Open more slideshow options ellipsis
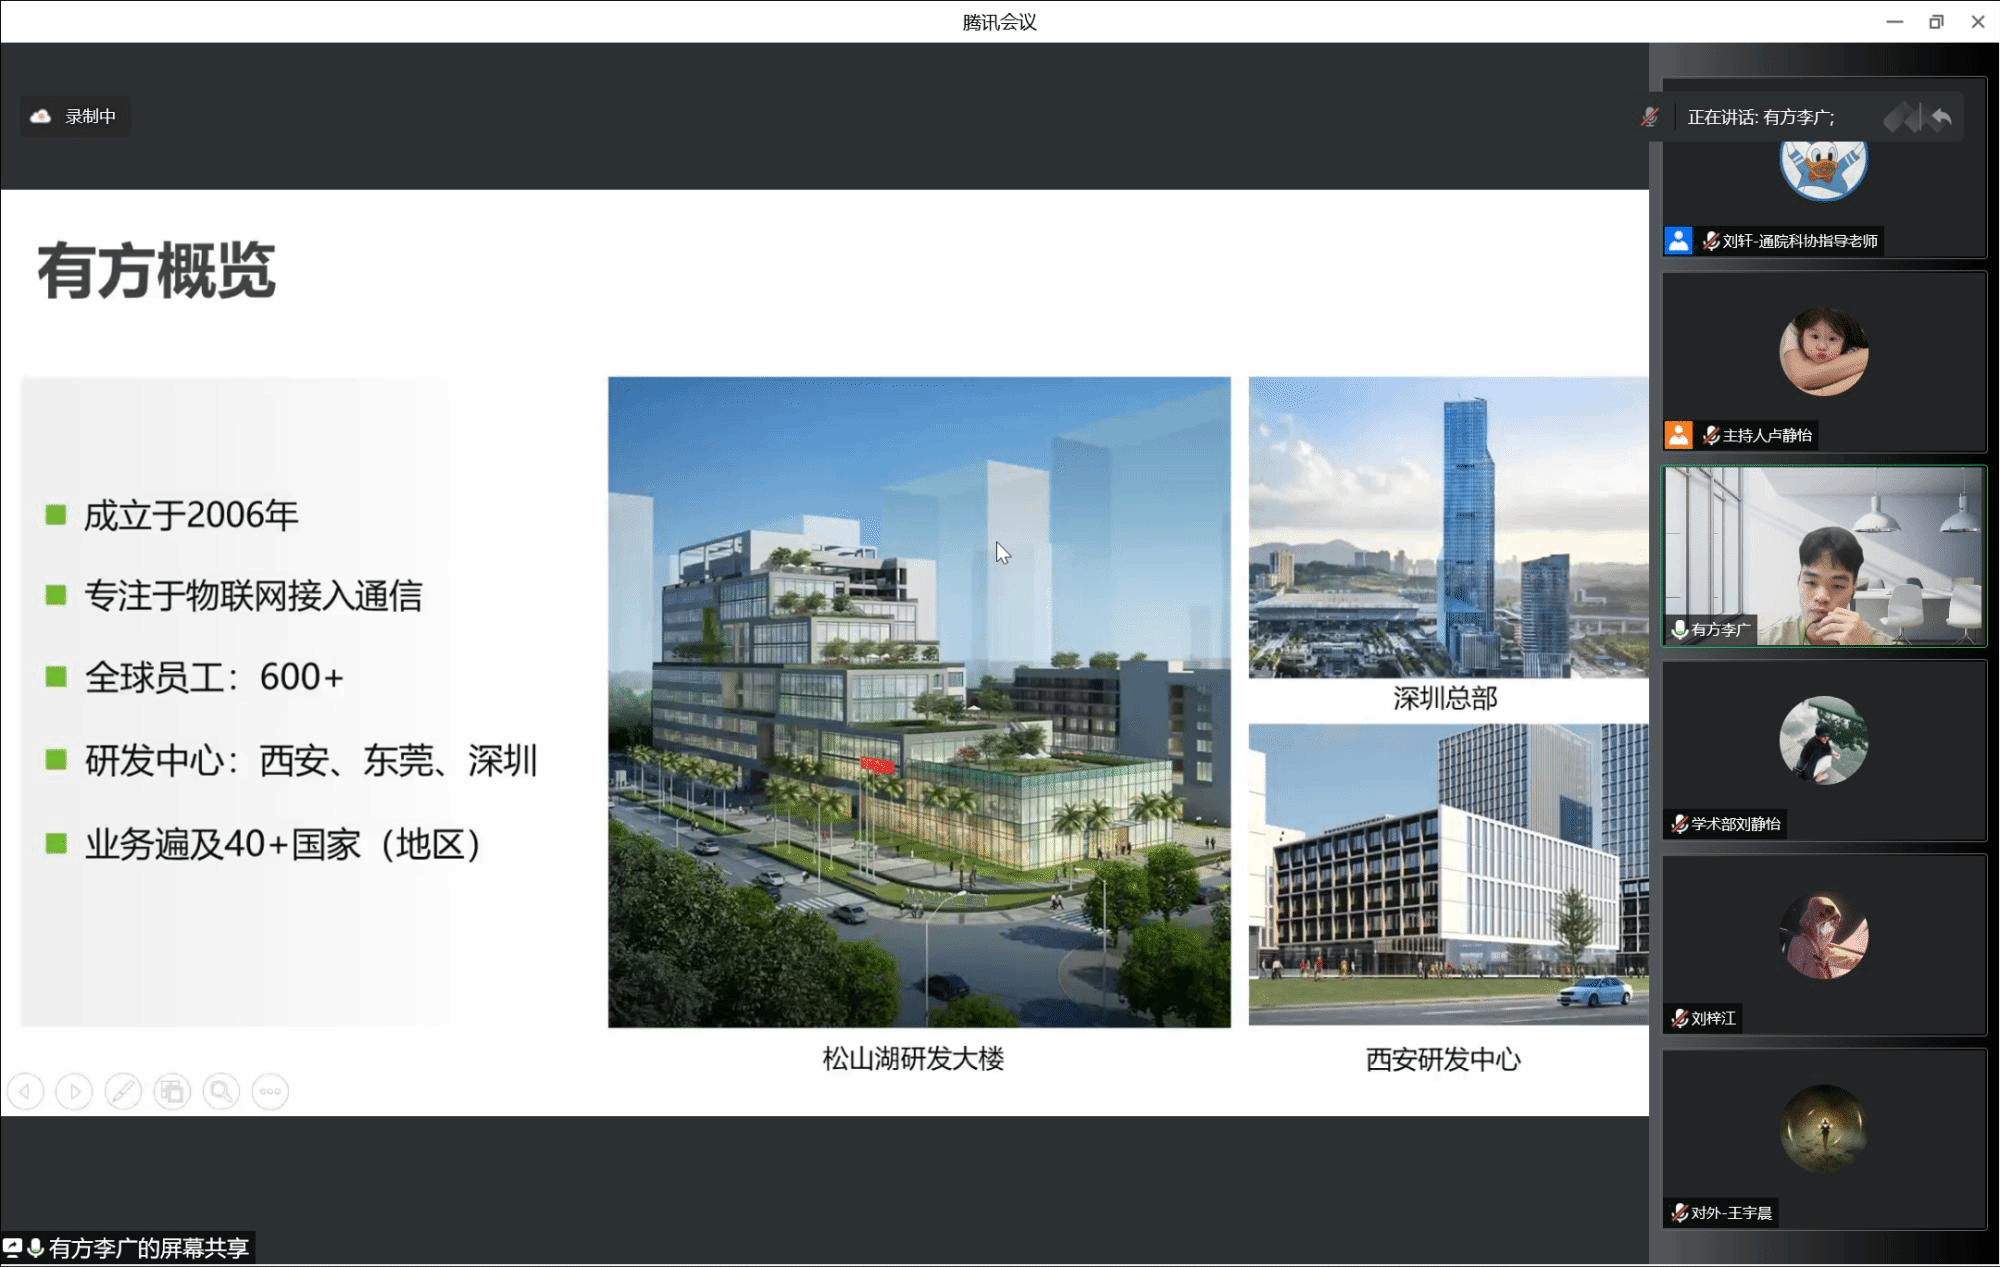 (x=270, y=1091)
